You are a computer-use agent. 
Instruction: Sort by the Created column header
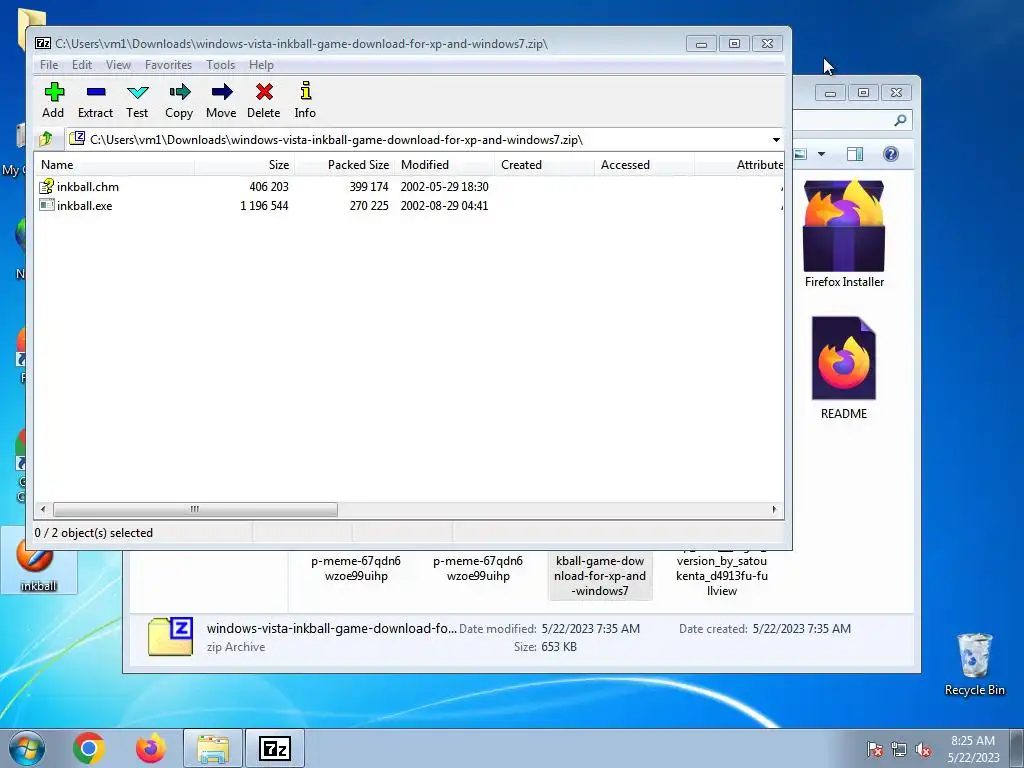click(x=544, y=165)
